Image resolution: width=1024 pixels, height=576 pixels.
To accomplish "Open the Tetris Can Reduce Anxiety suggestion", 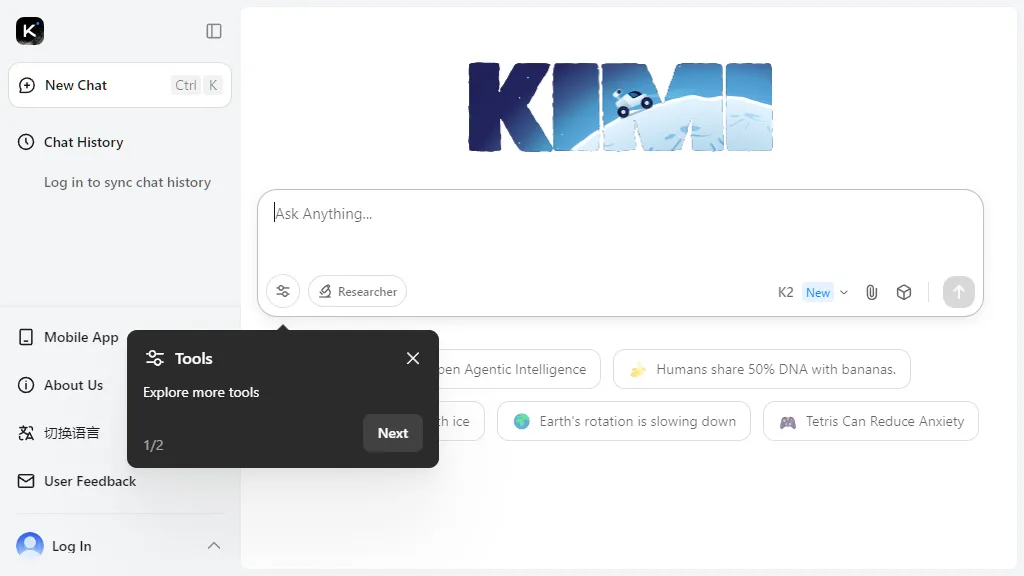I will 871,421.
